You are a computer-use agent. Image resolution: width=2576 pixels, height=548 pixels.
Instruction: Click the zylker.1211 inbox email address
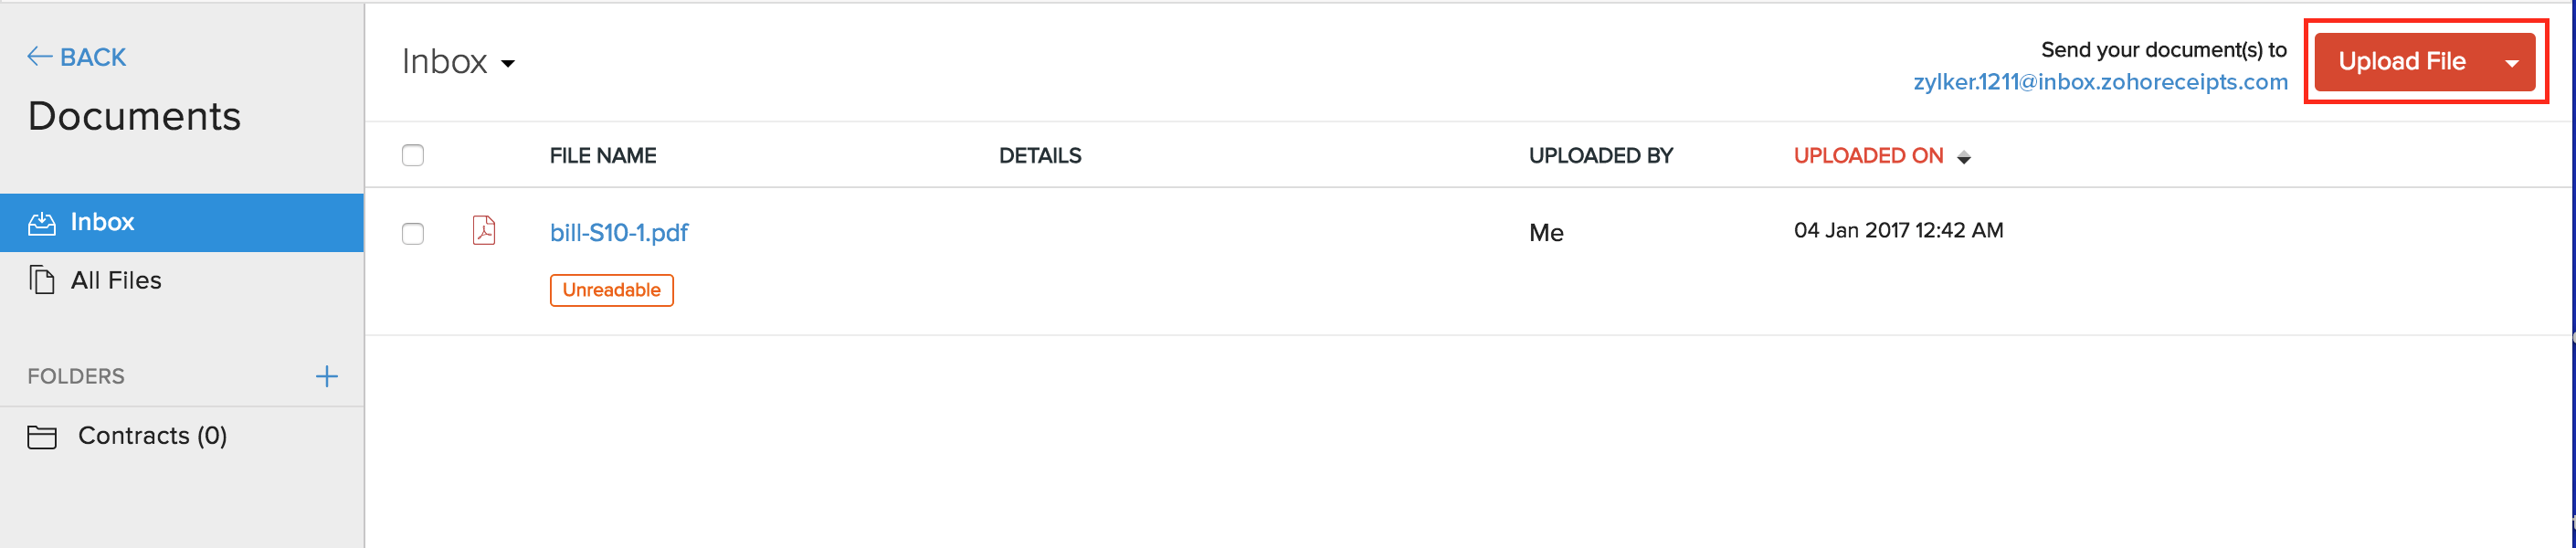click(x=2100, y=82)
